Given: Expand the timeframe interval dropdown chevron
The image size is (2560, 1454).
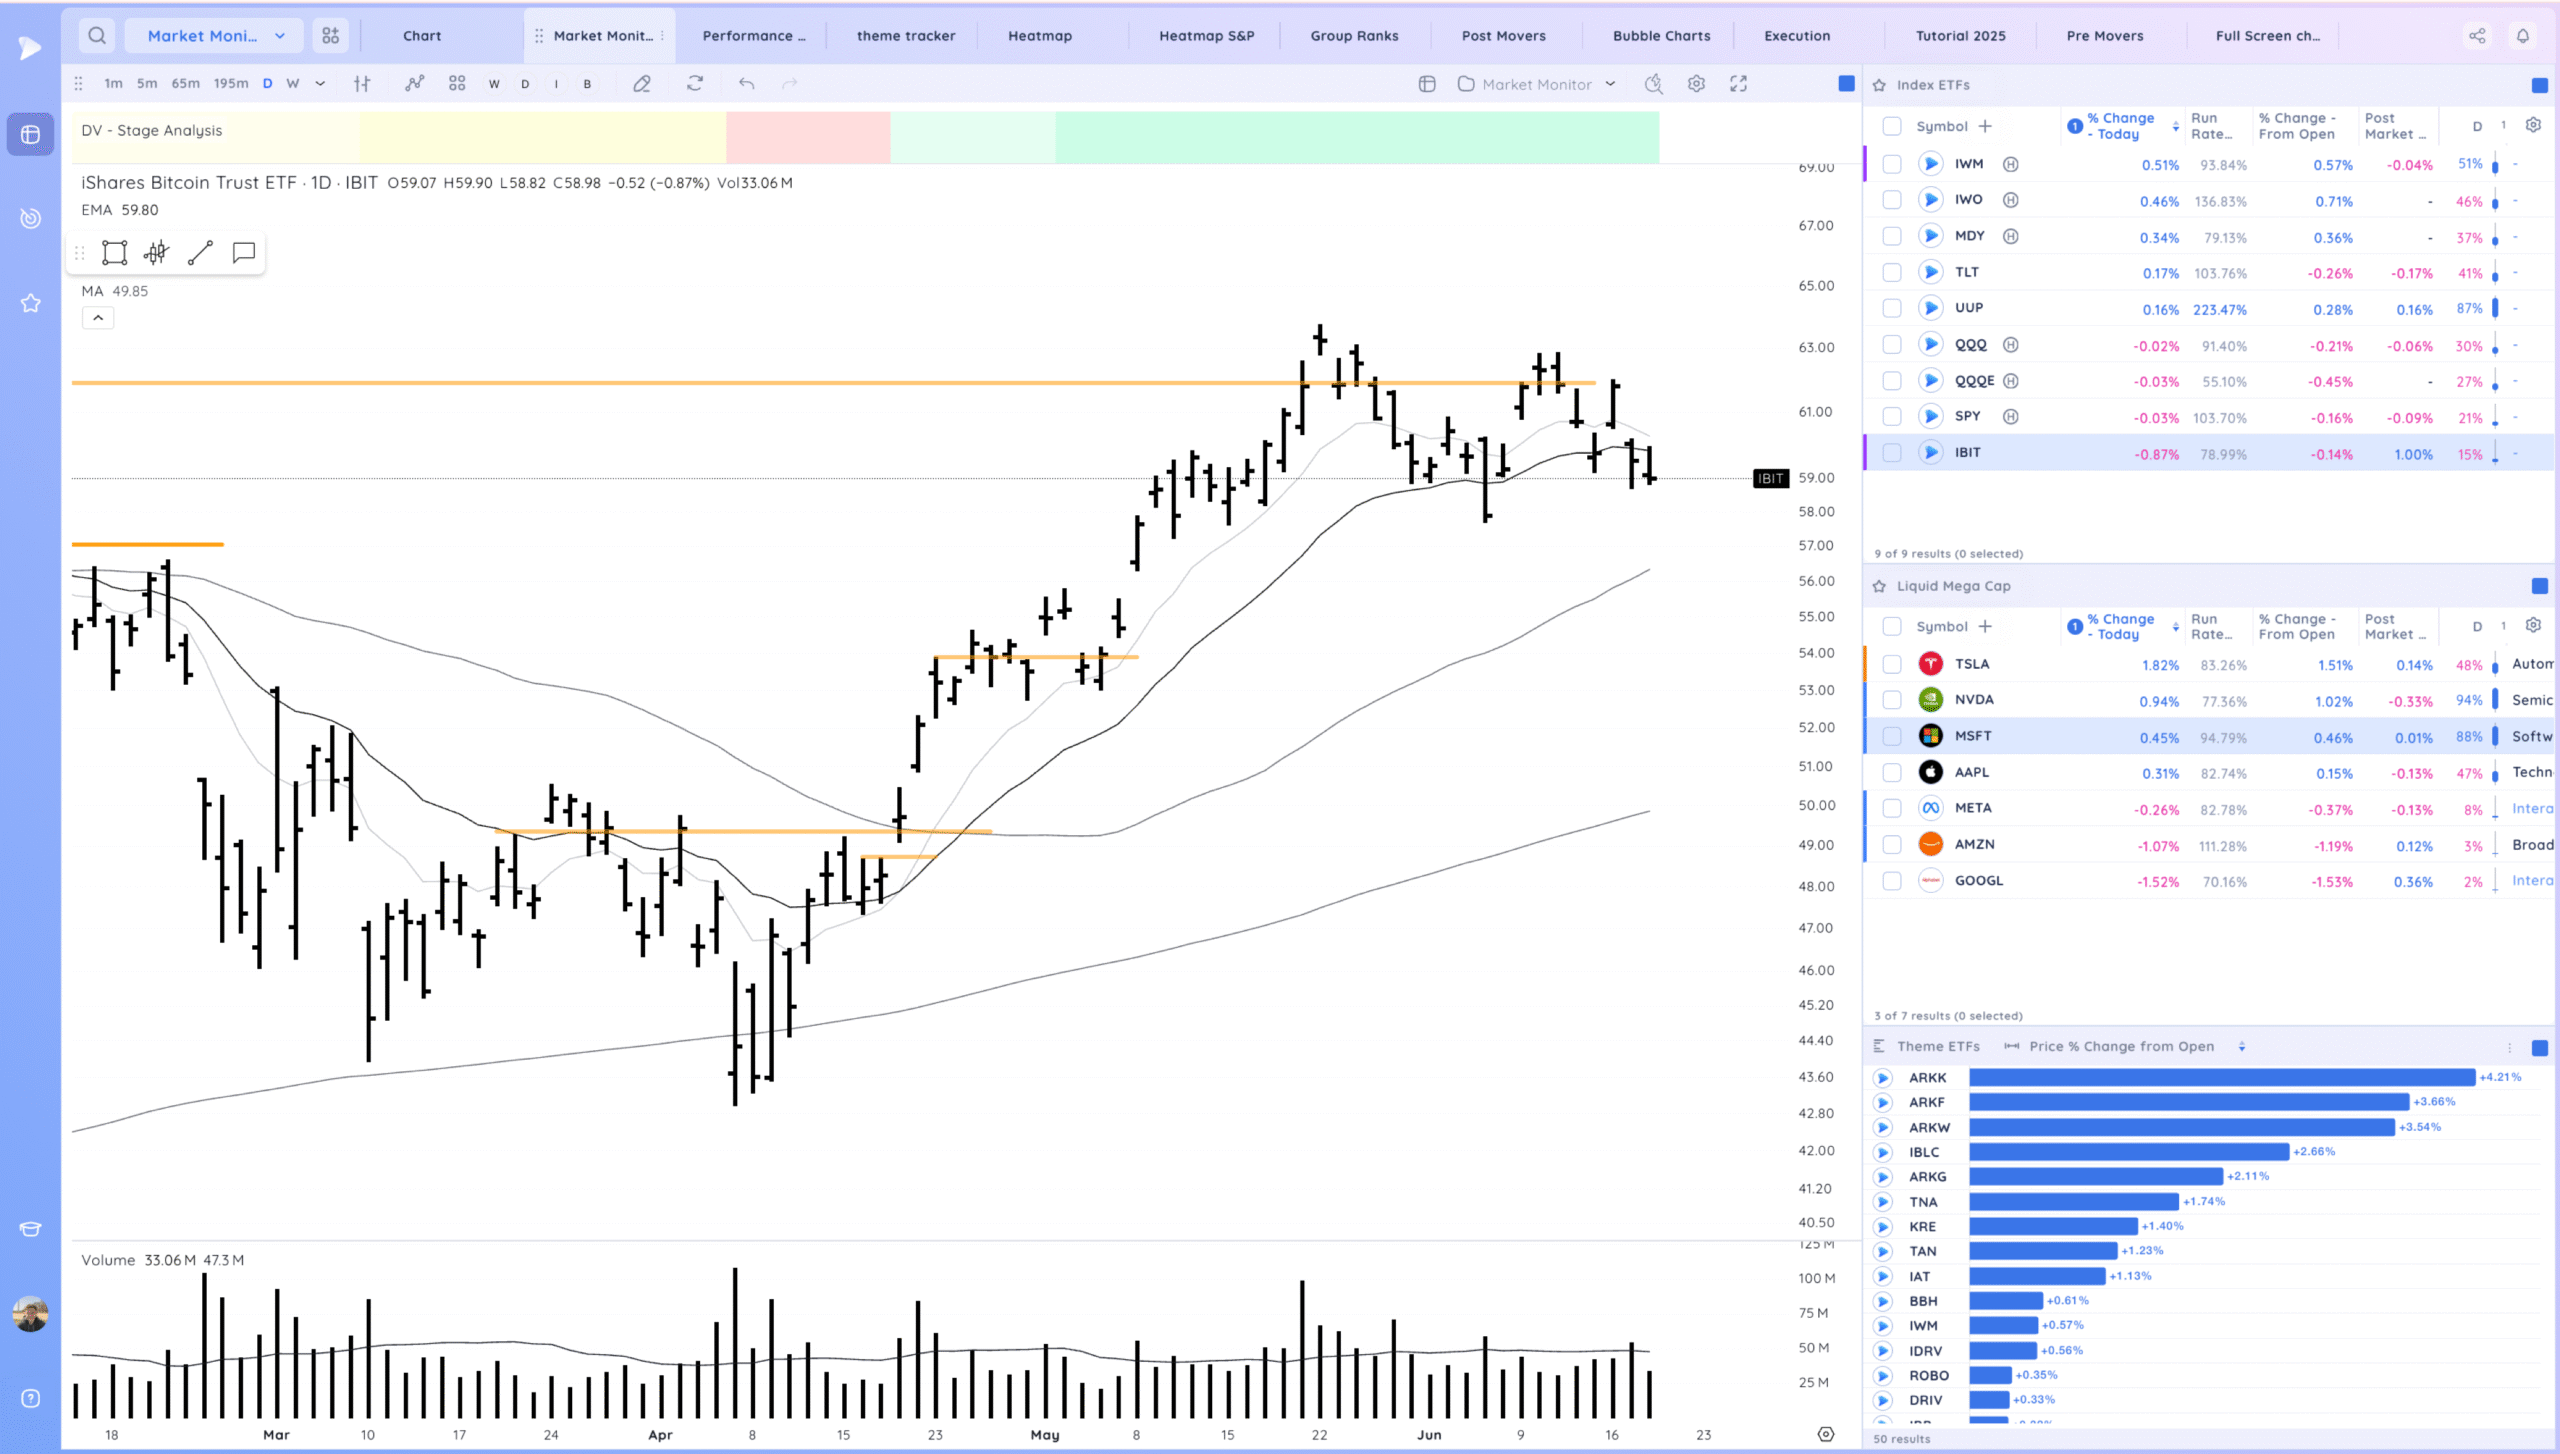Looking at the screenshot, I should coord(320,84).
